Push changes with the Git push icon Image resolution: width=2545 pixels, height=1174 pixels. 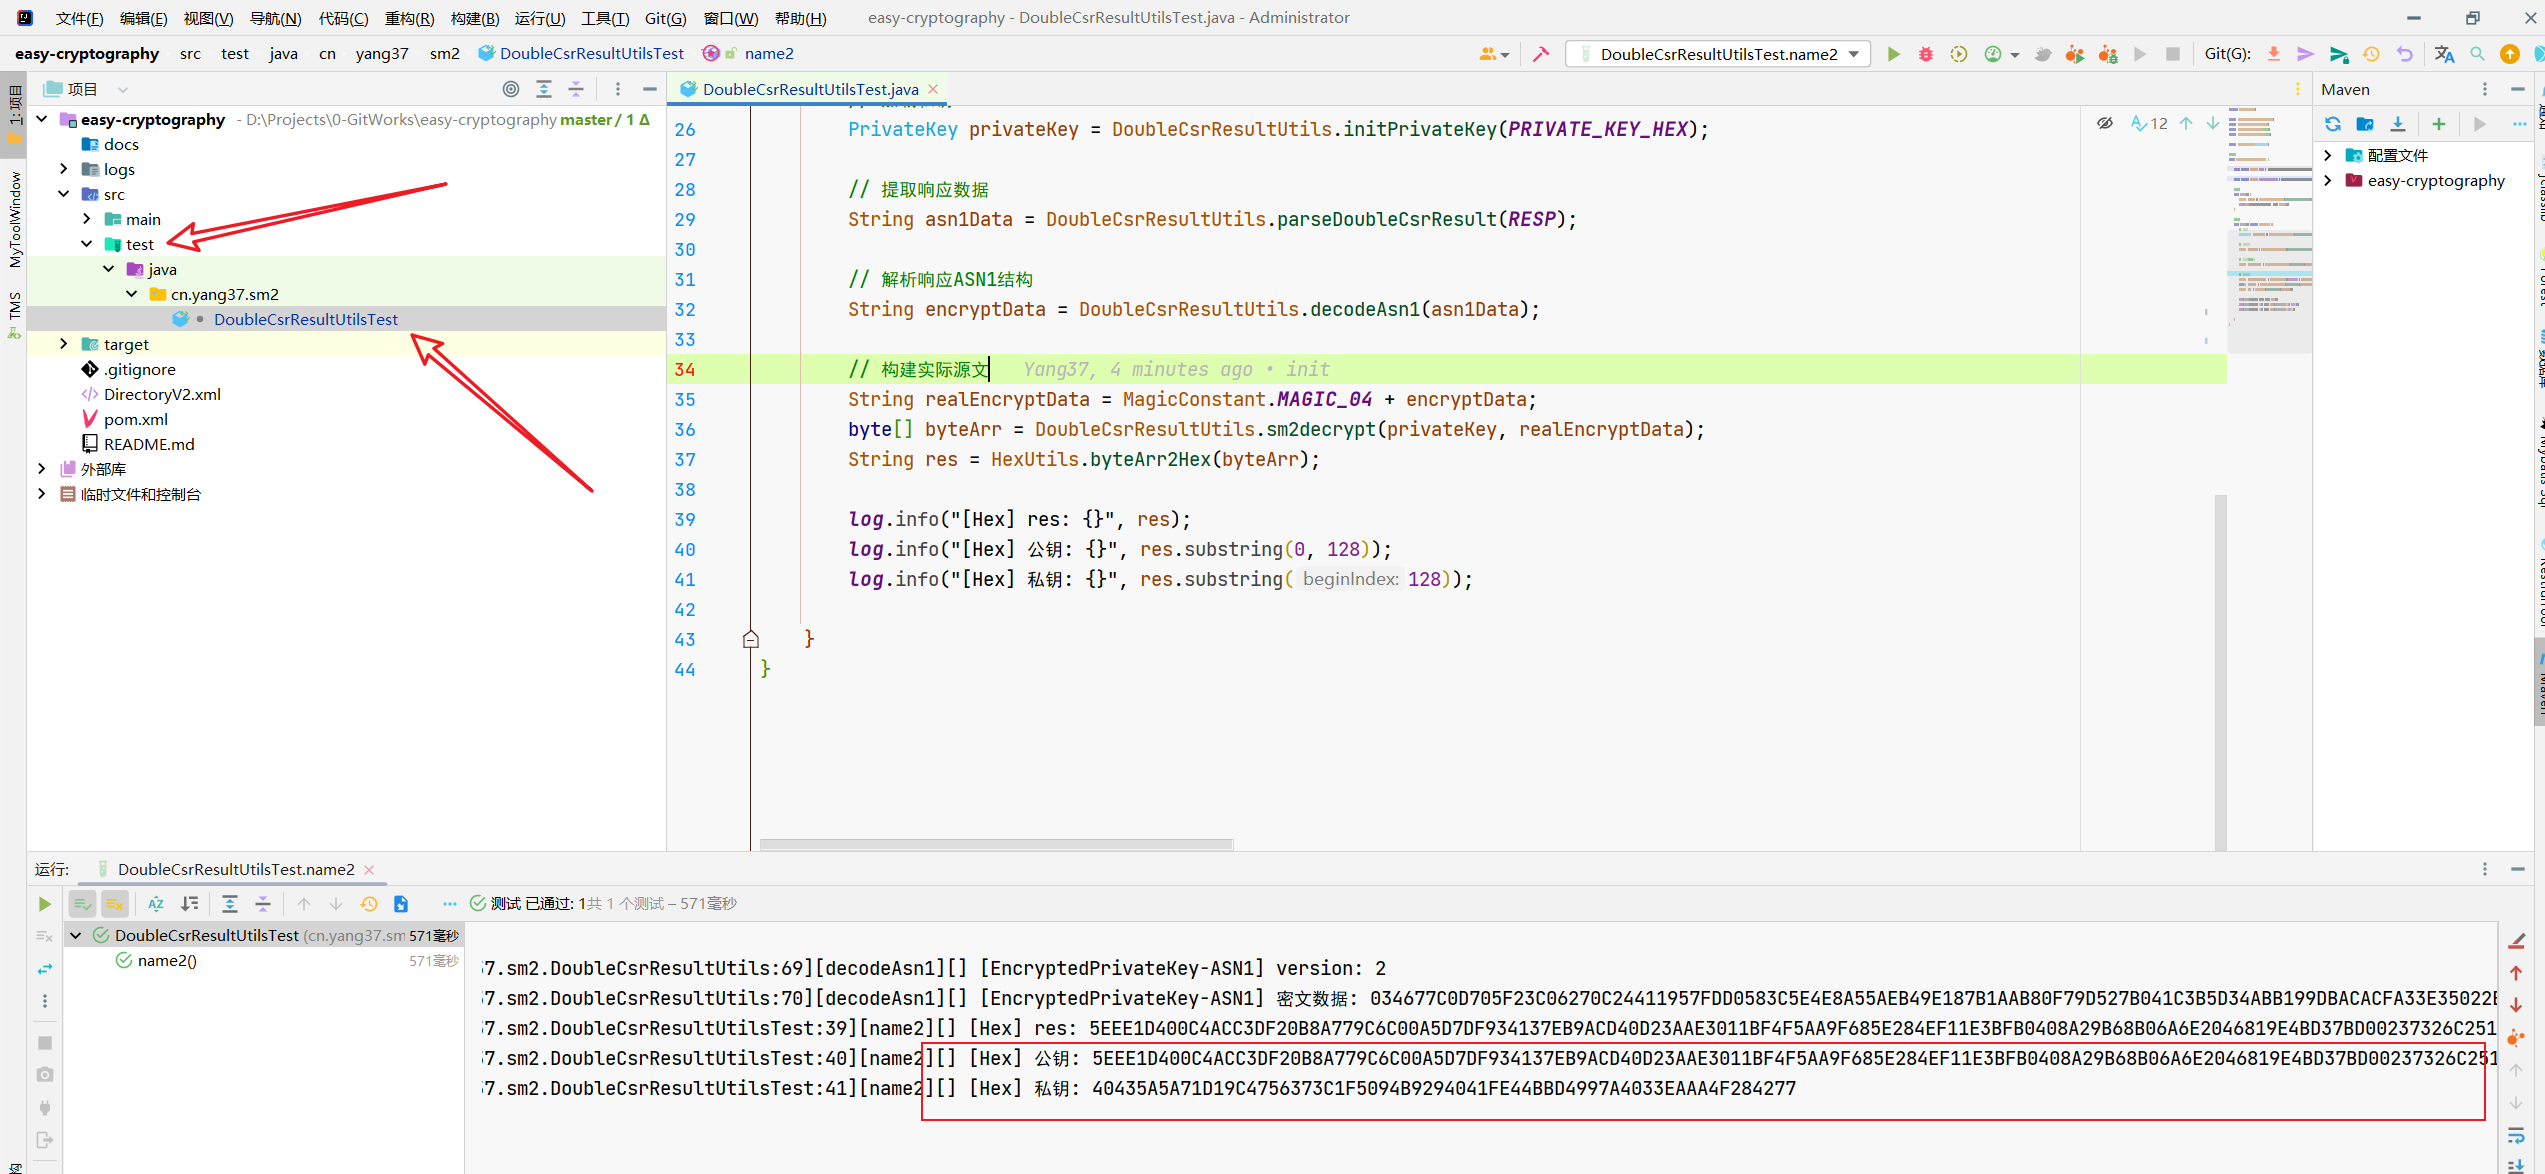(x=2339, y=54)
